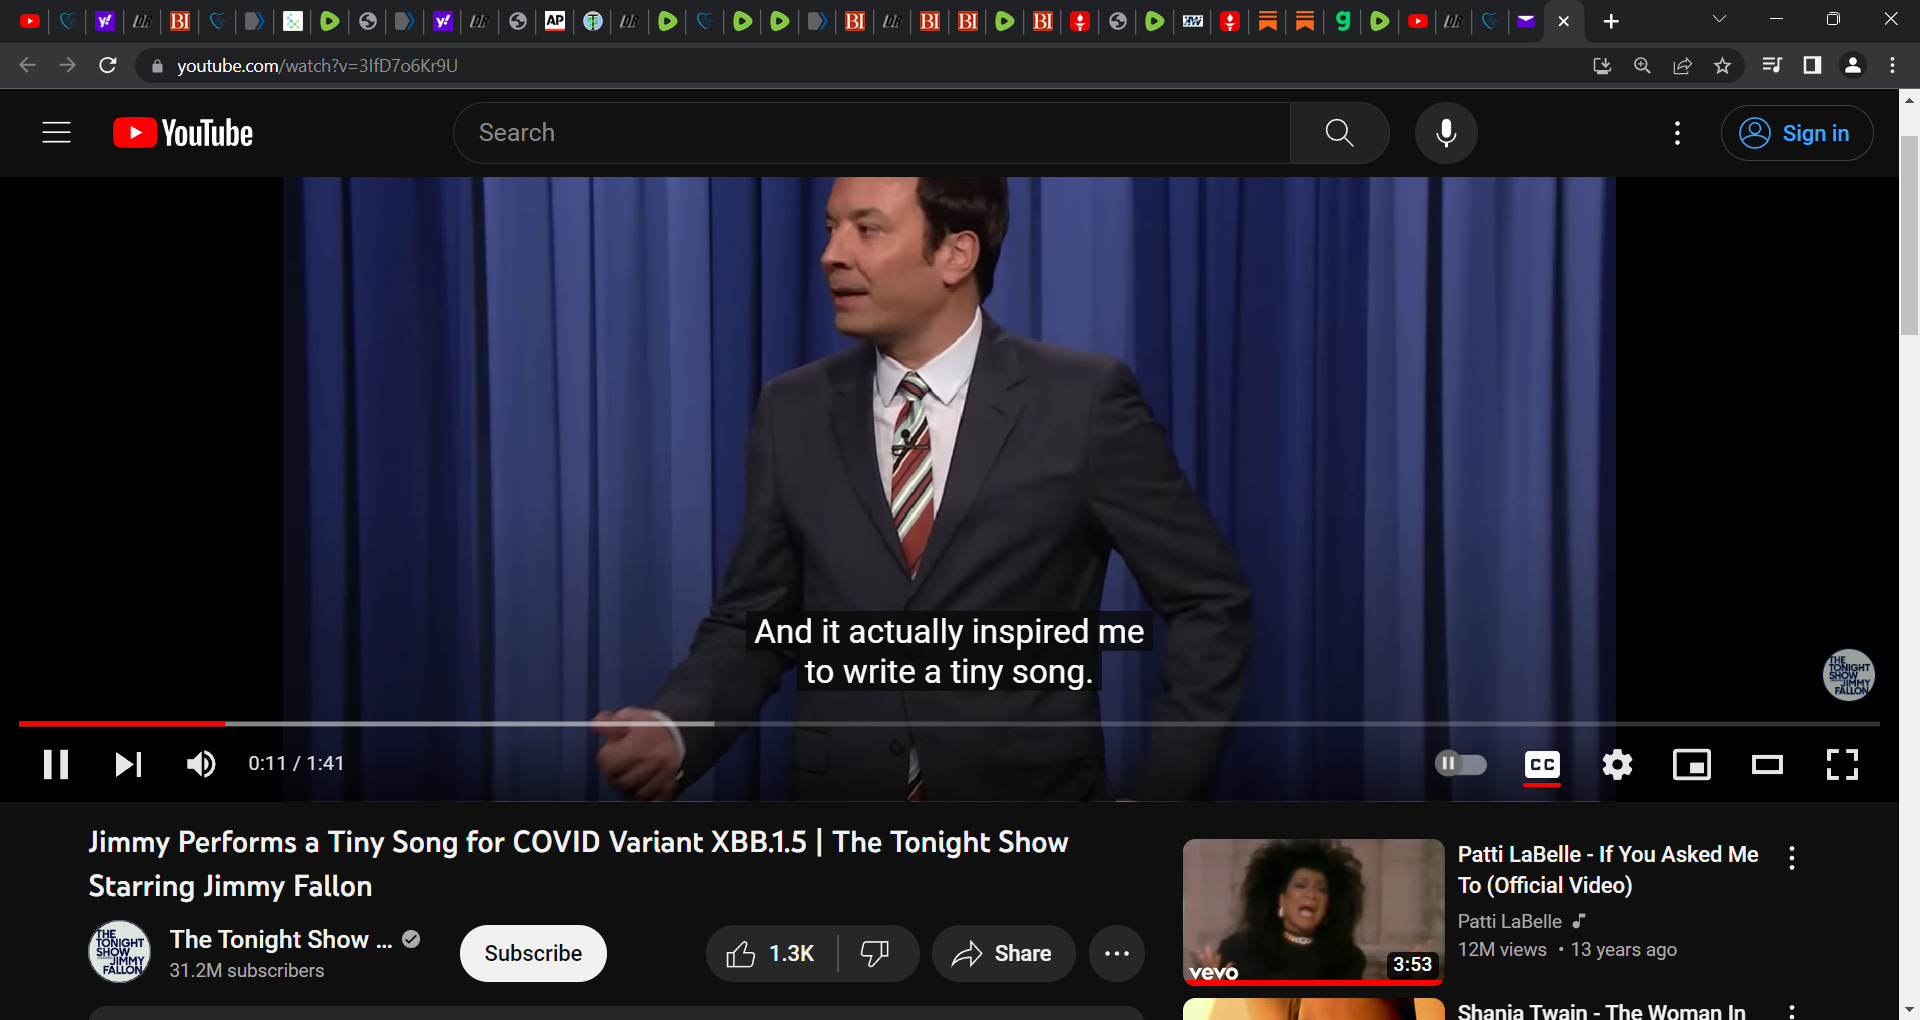Switch to the AP news tab

coord(555,21)
